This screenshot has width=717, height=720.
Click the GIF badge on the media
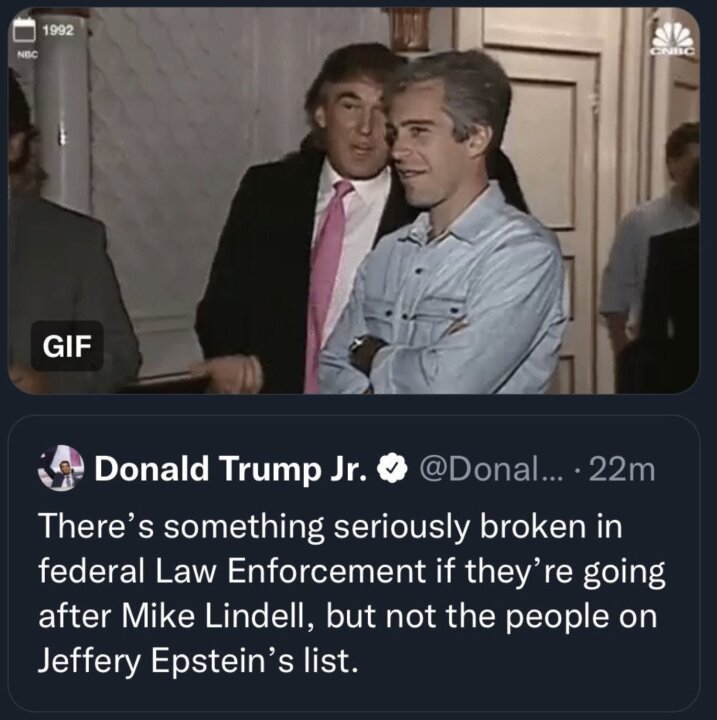tap(67, 346)
